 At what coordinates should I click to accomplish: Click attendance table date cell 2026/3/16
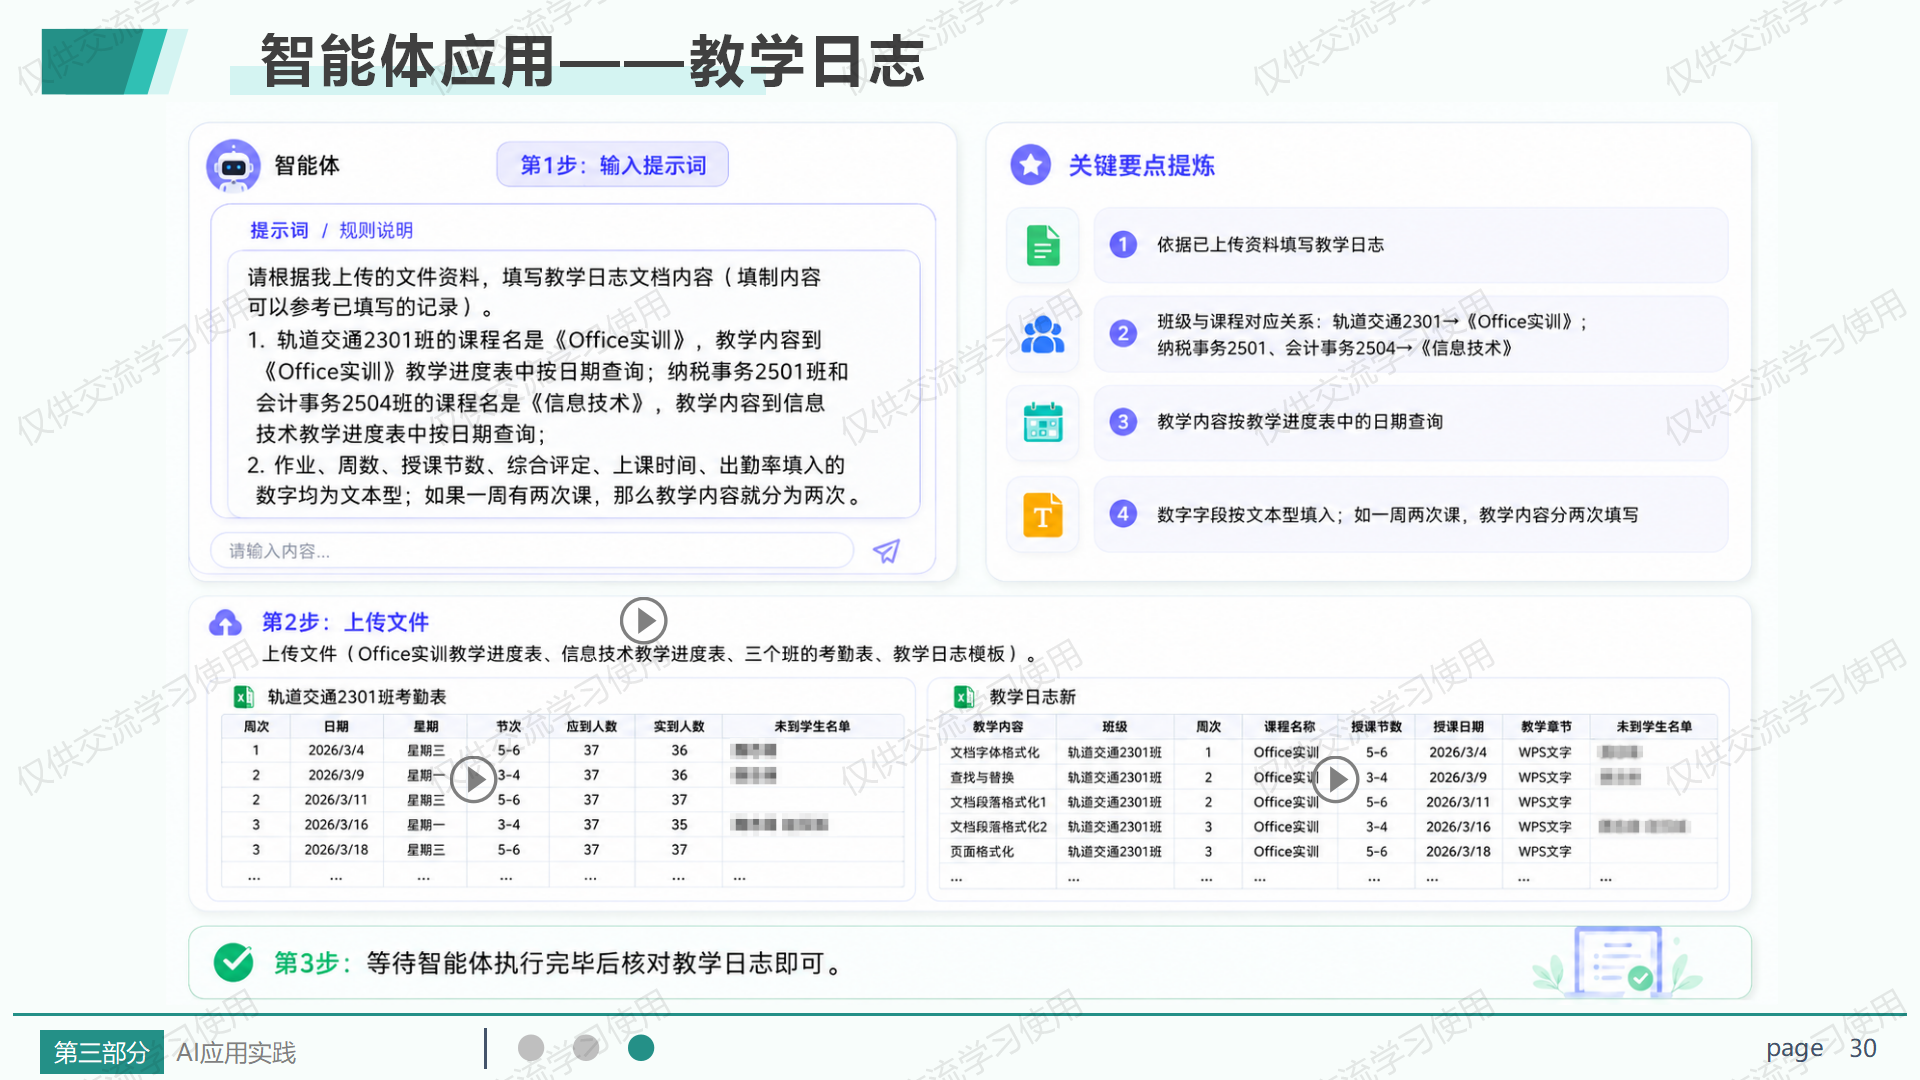pos(336,825)
